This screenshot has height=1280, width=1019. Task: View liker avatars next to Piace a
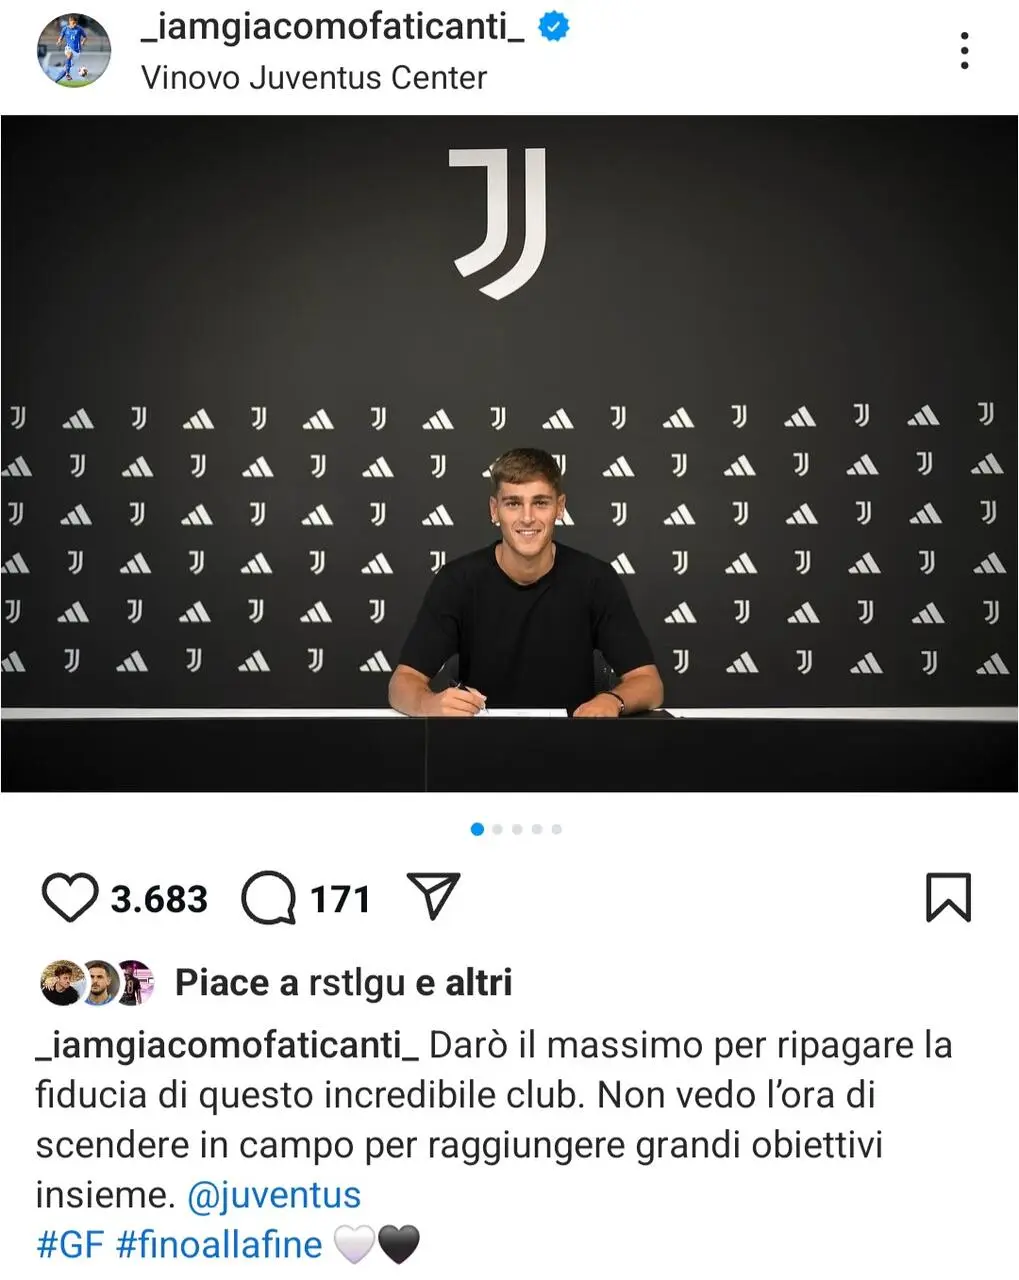click(97, 983)
